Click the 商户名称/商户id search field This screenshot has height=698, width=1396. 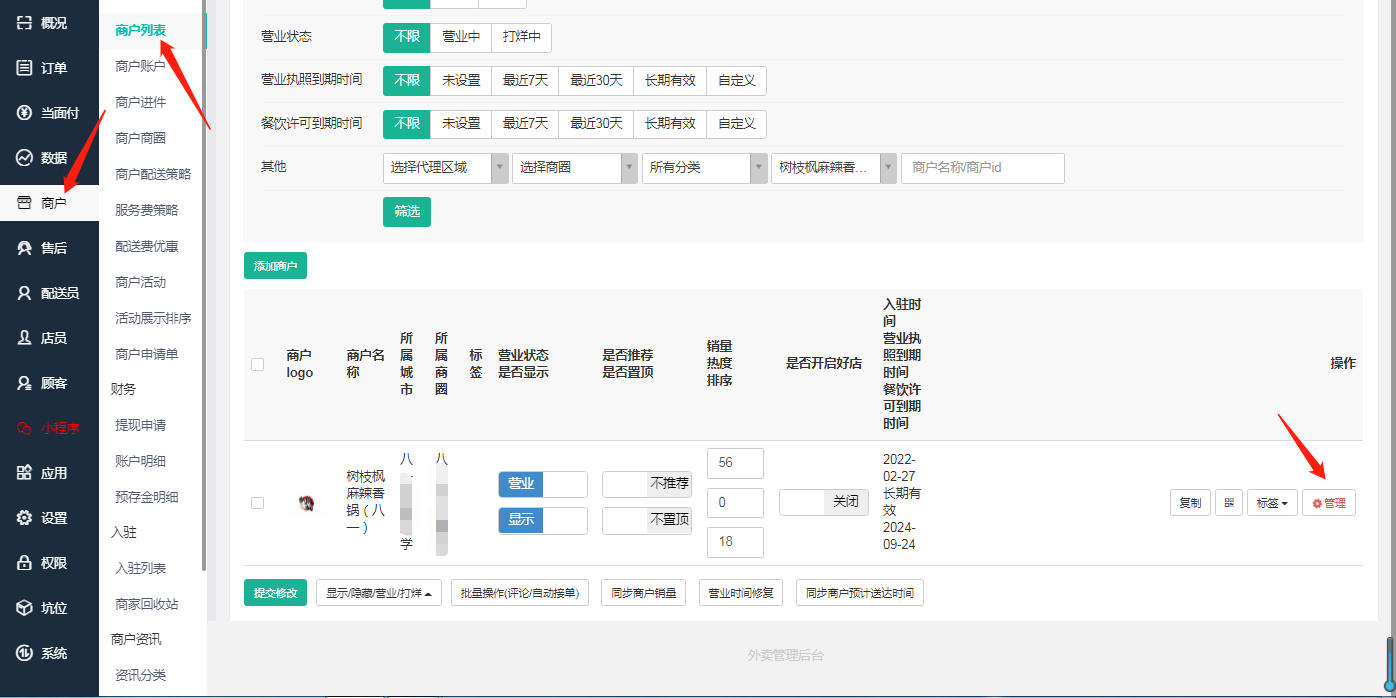point(982,168)
